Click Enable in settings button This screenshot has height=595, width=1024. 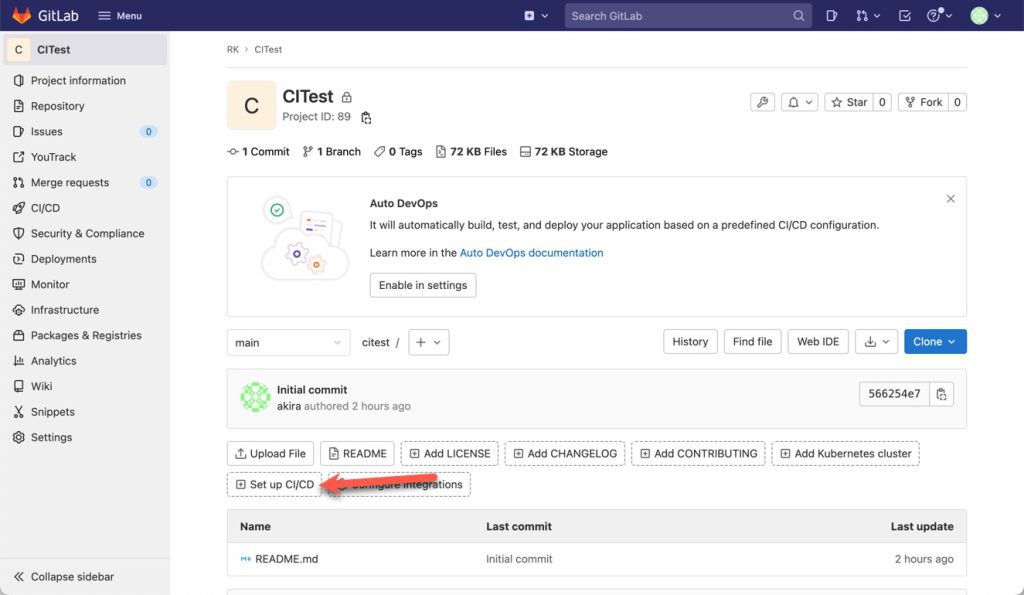423,285
